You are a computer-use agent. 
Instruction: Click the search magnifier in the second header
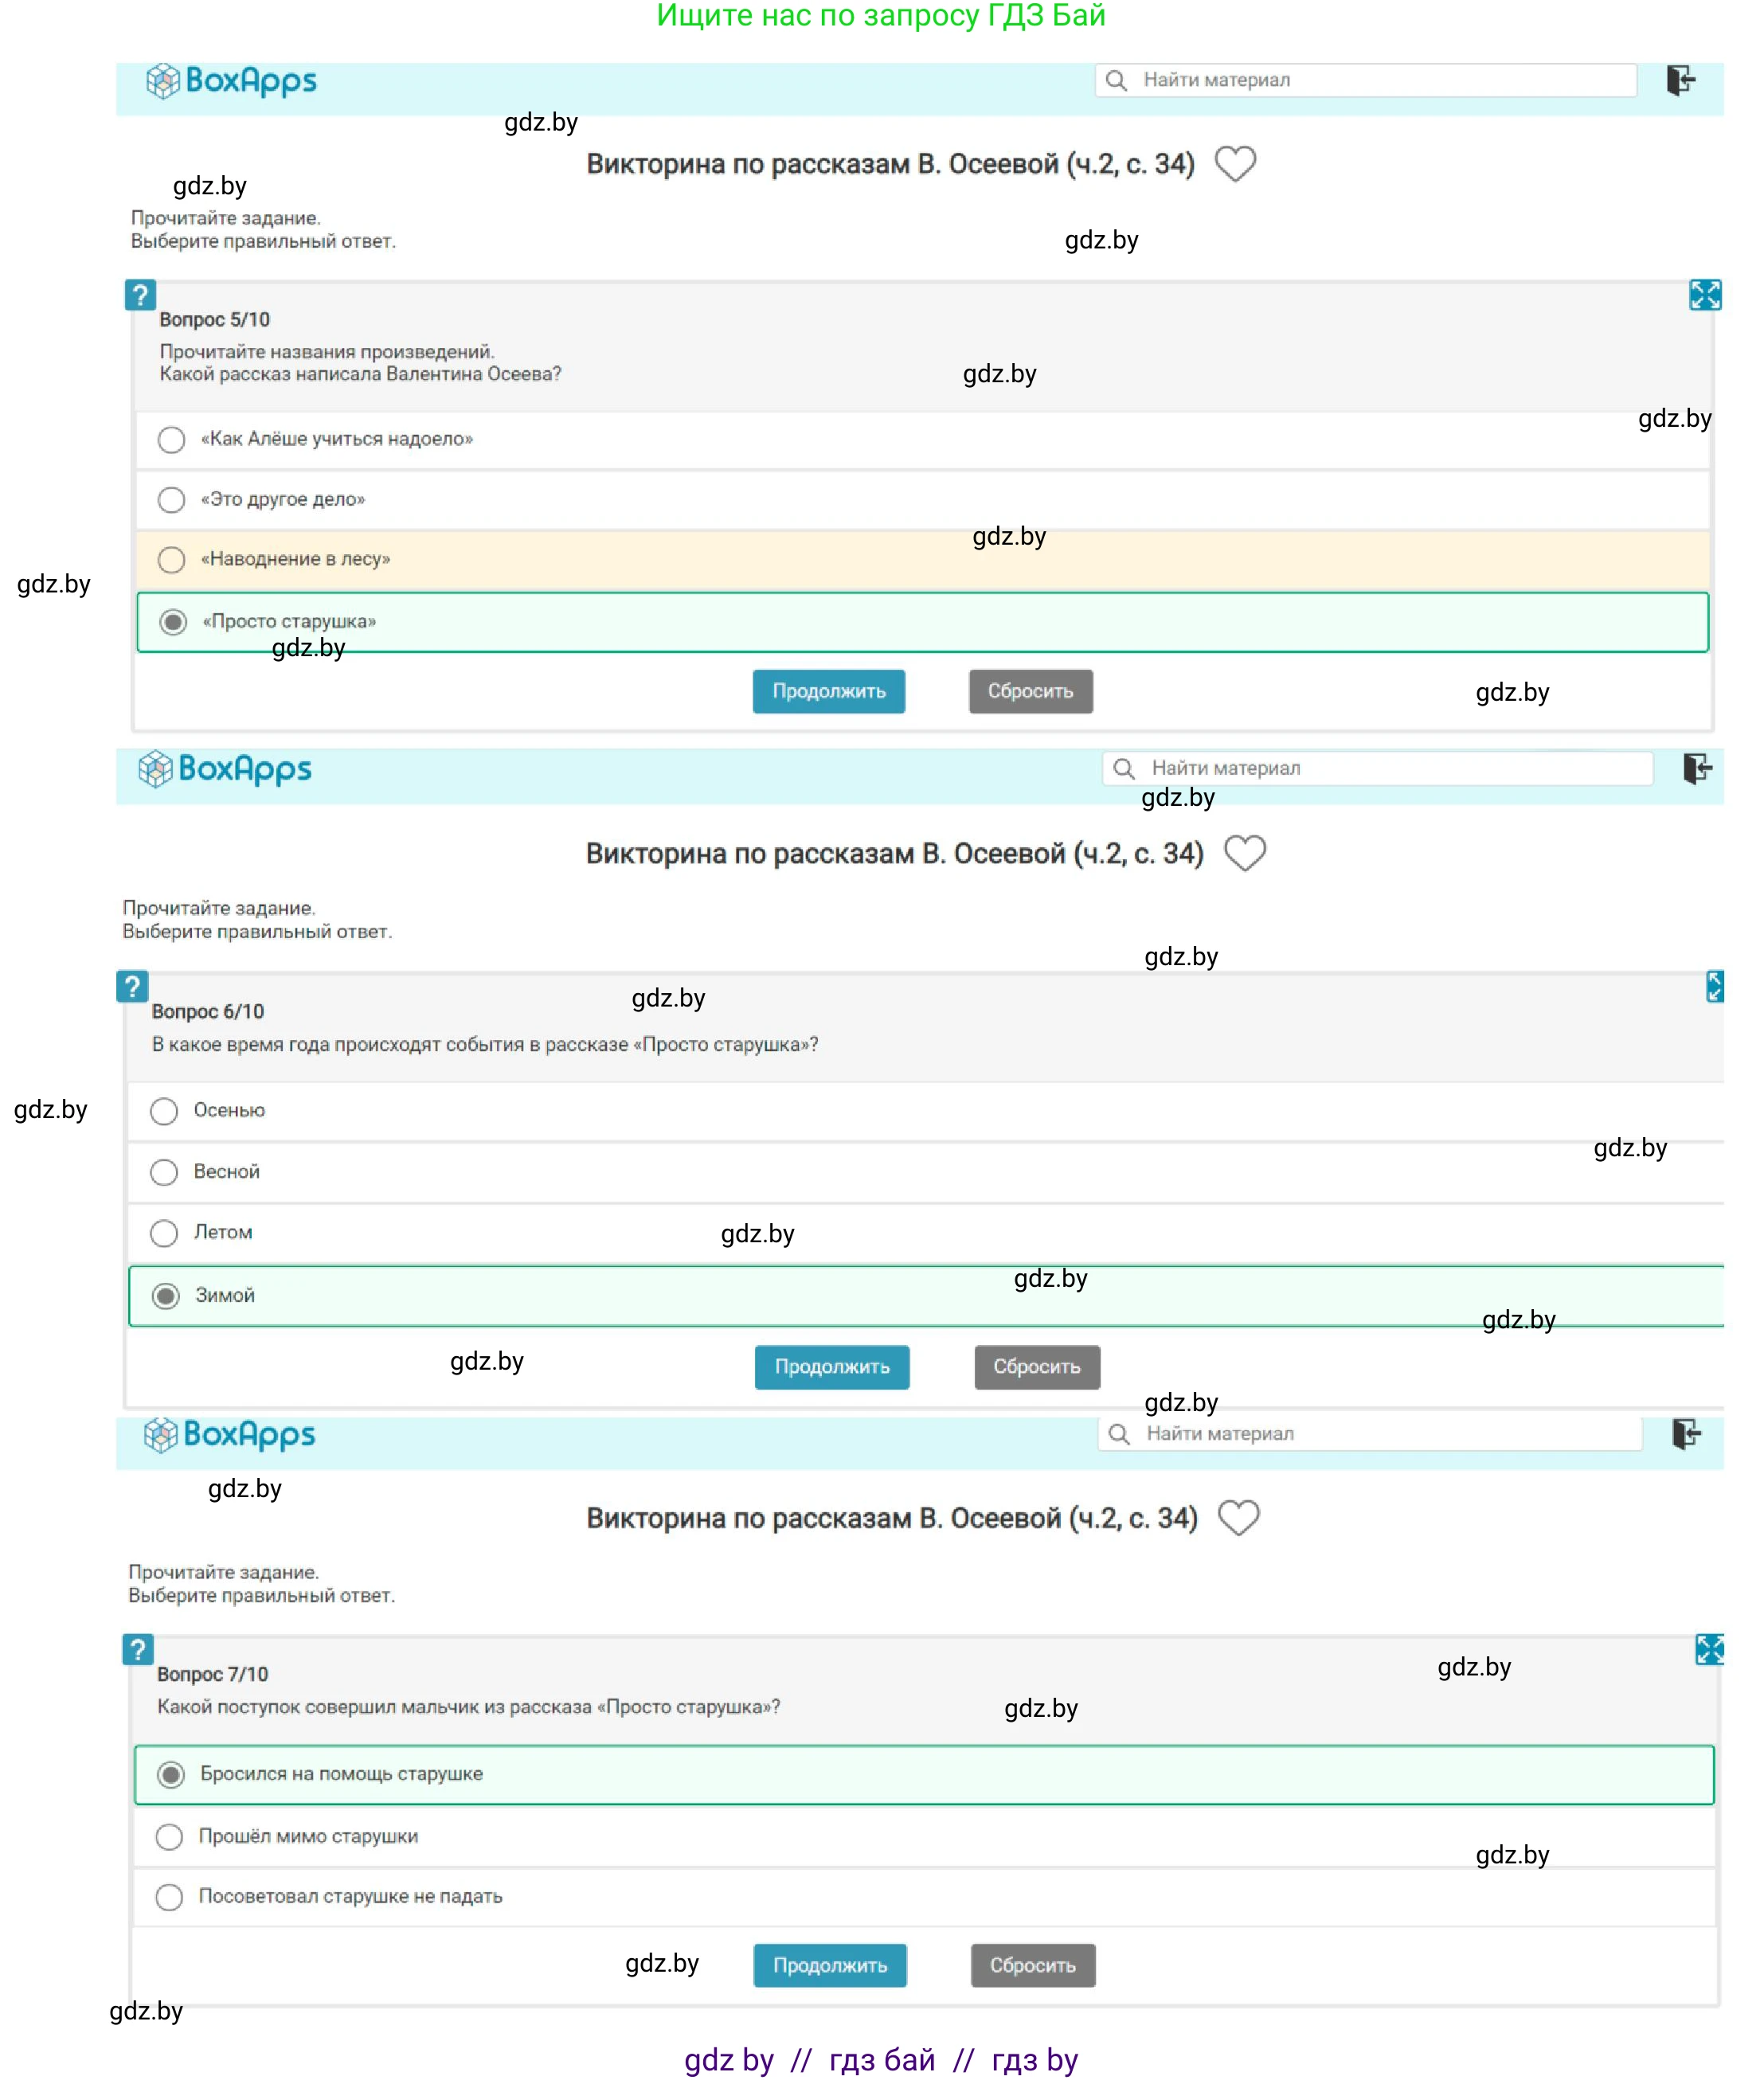(x=1123, y=768)
